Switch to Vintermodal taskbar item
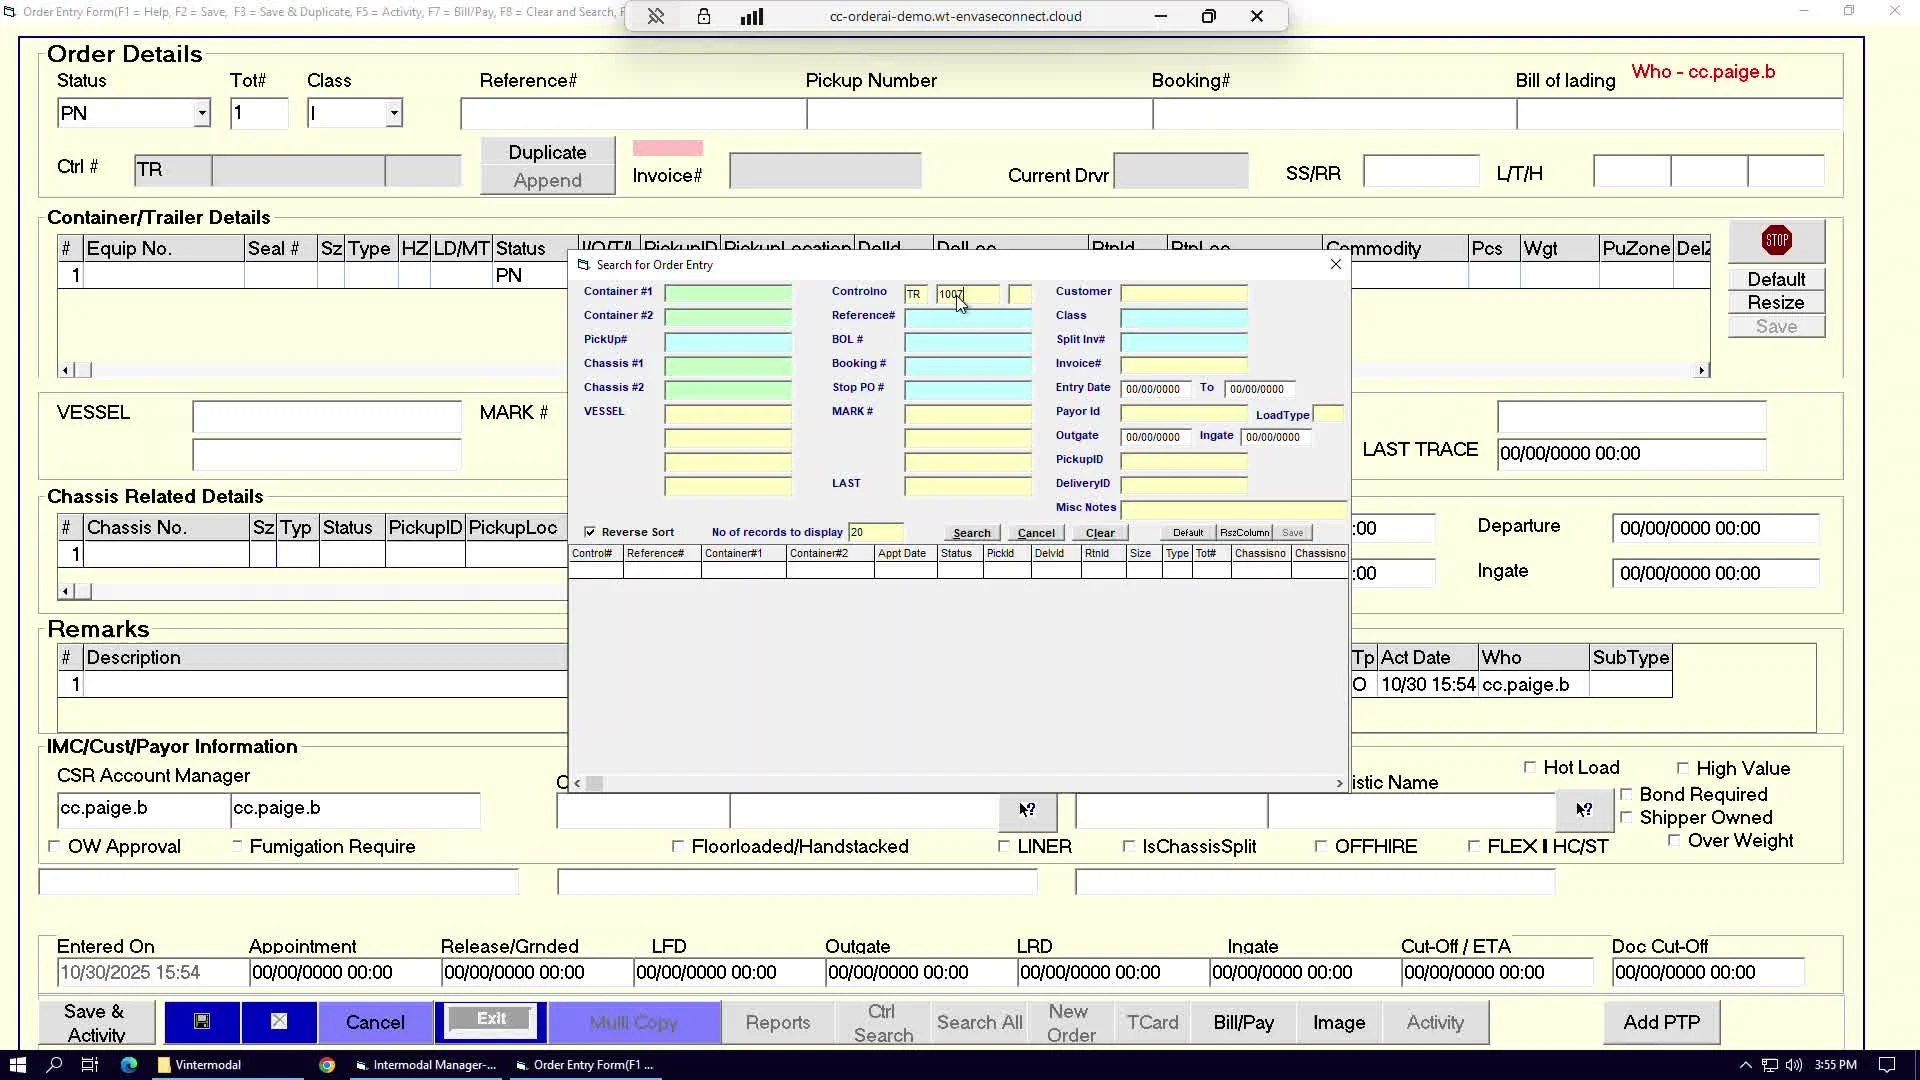The width and height of the screenshot is (1920, 1080). 200,1065
